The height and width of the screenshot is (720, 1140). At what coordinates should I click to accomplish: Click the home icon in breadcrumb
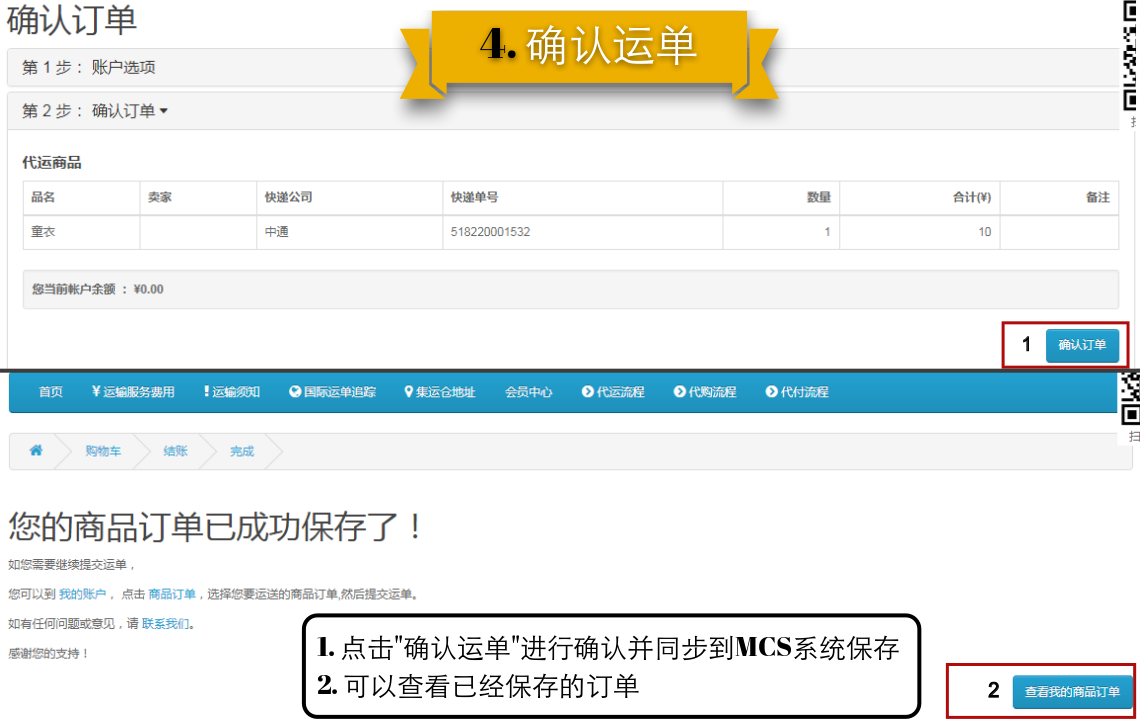pos(36,451)
